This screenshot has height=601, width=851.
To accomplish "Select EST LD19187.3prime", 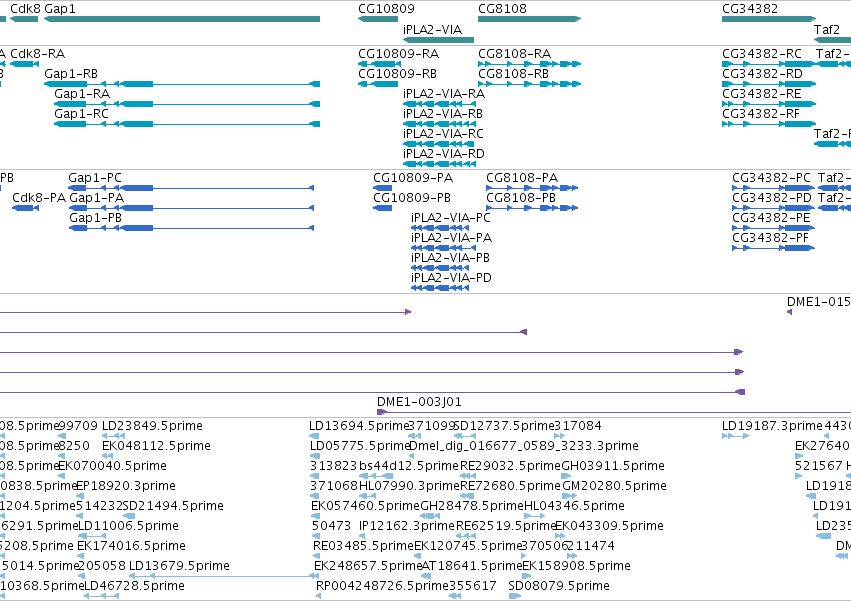I will (735, 436).
